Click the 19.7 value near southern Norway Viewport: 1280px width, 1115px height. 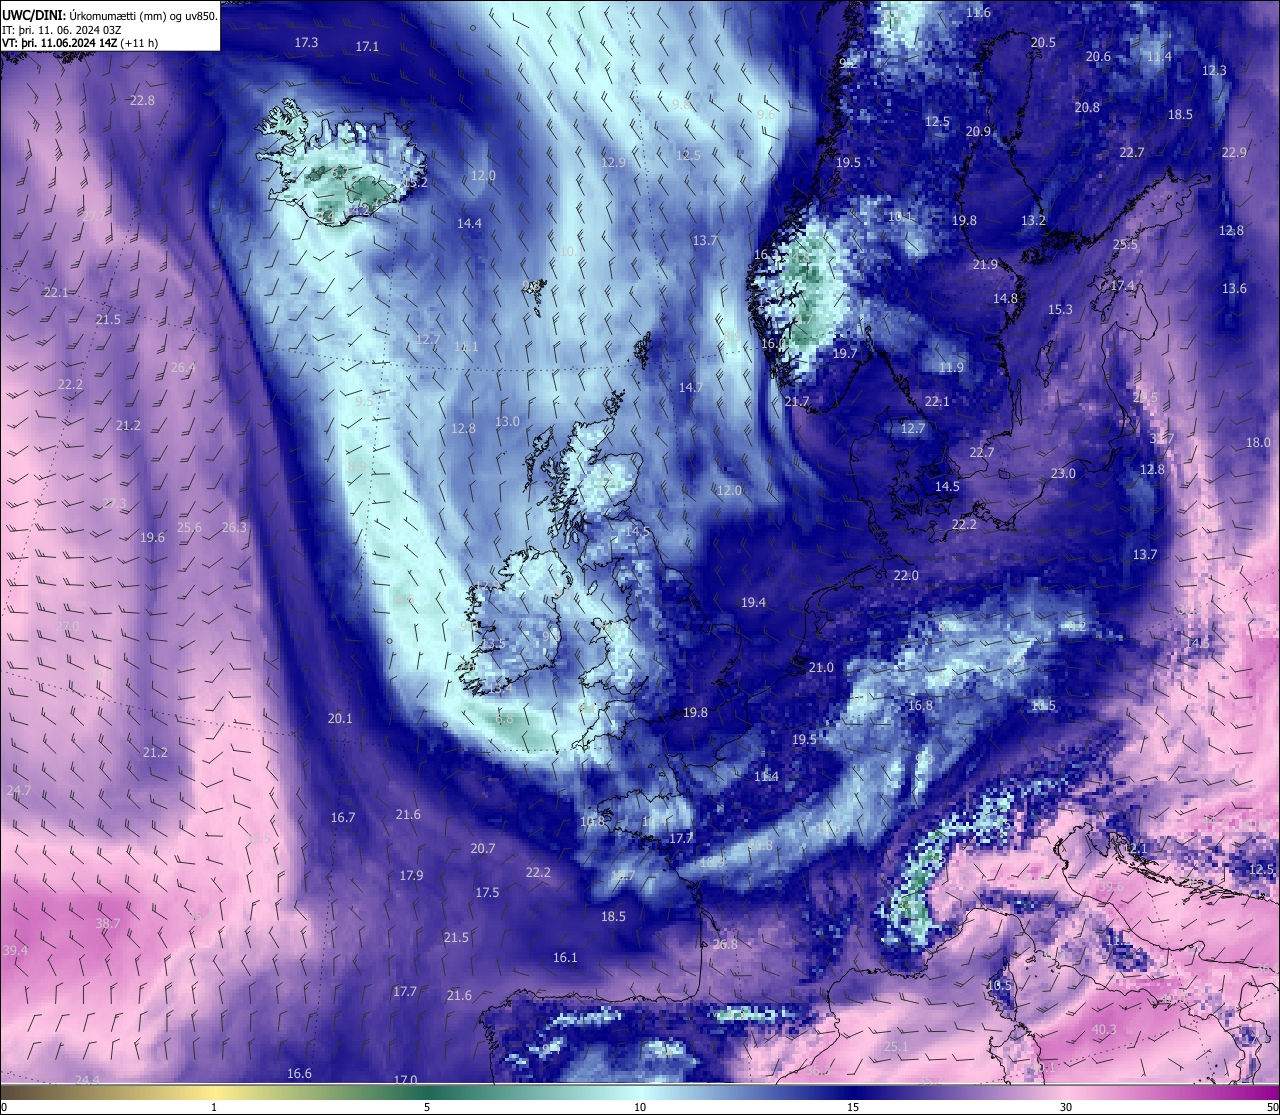click(845, 354)
